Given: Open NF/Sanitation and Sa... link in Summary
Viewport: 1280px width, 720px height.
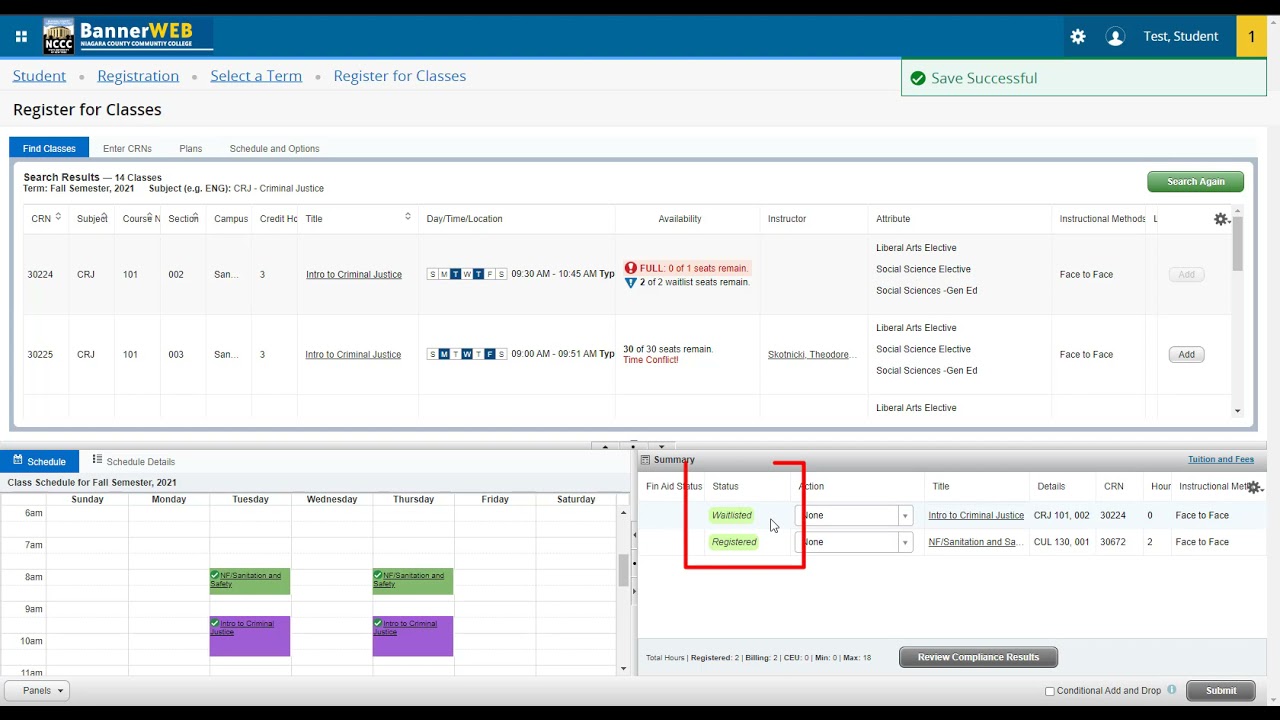Looking at the screenshot, I should coord(976,542).
